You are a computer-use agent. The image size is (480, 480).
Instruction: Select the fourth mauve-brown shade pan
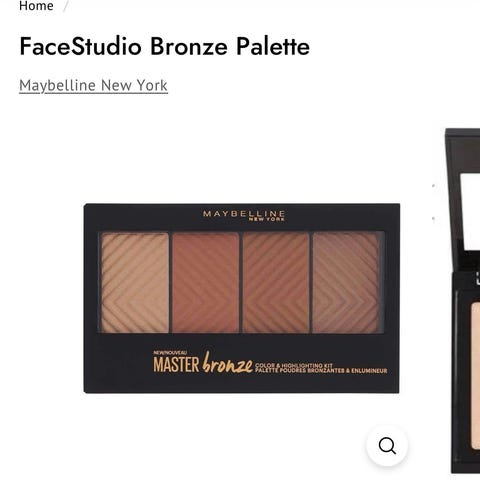click(346, 283)
